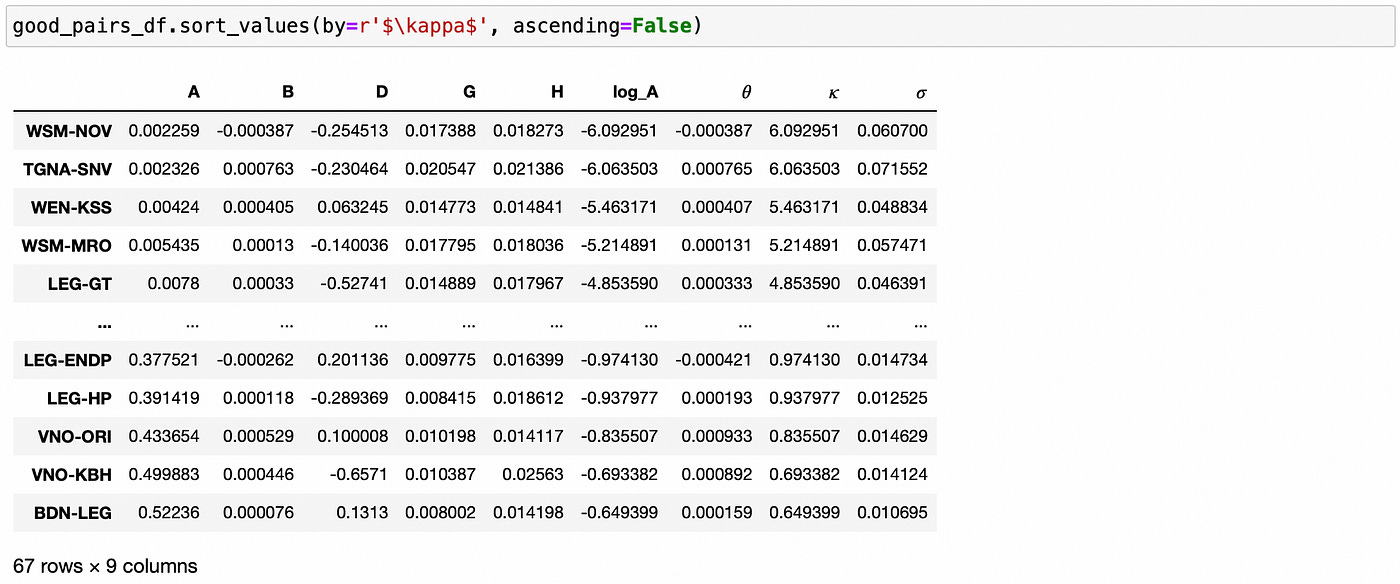Click column header A

tap(194, 92)
